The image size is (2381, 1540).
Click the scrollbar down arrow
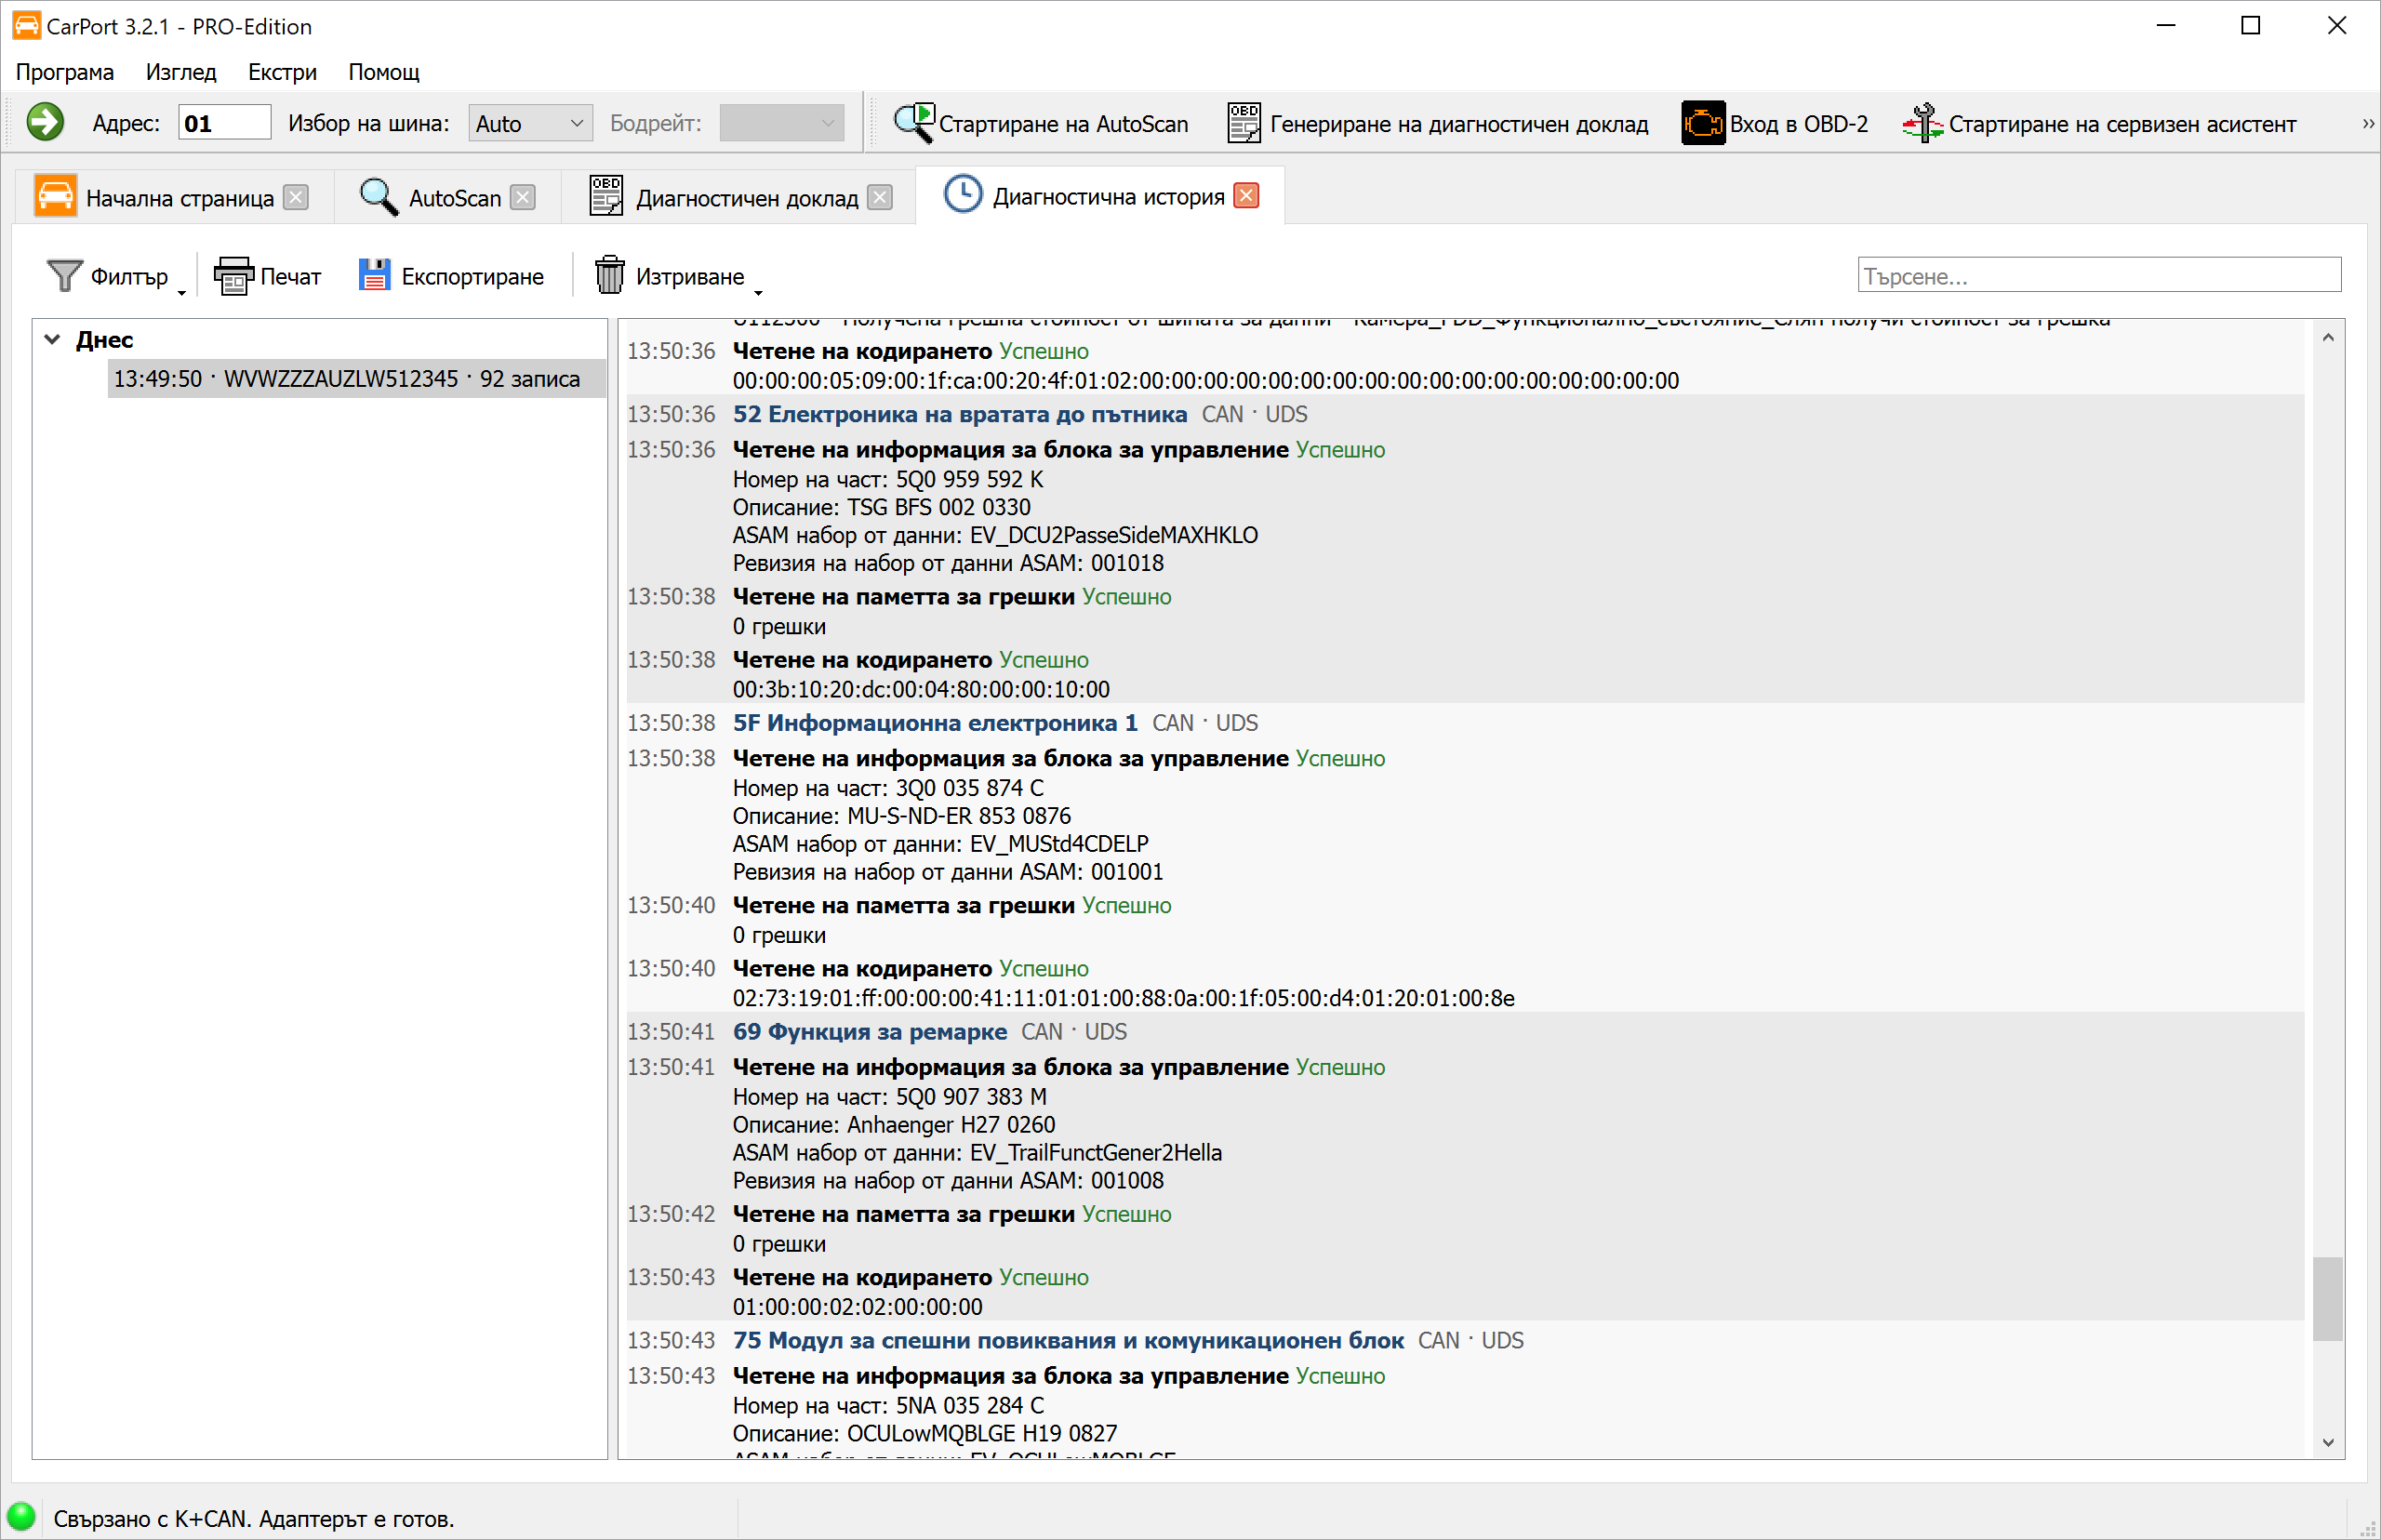pyautogui.click(x=2328, y=1442)
